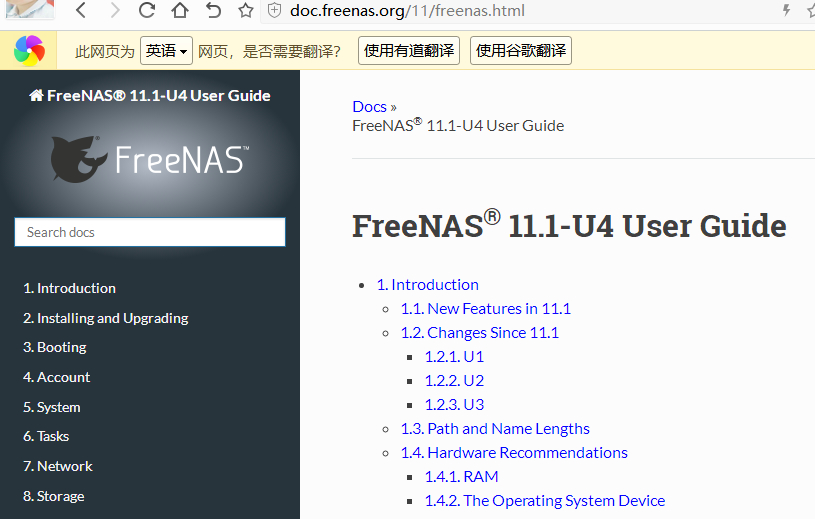Click the Docs breadcrumb link
819x519 pixels.
(x=369, y=107)
